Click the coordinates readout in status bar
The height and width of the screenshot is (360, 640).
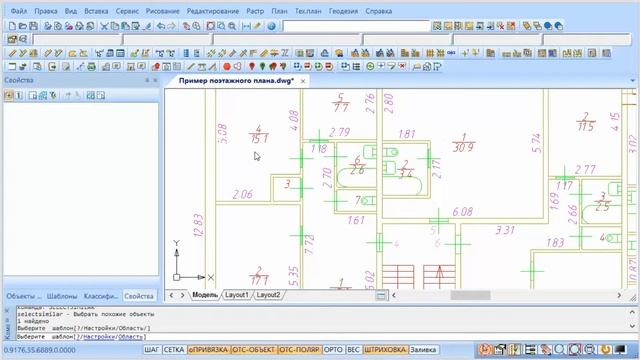click(39, 350)
